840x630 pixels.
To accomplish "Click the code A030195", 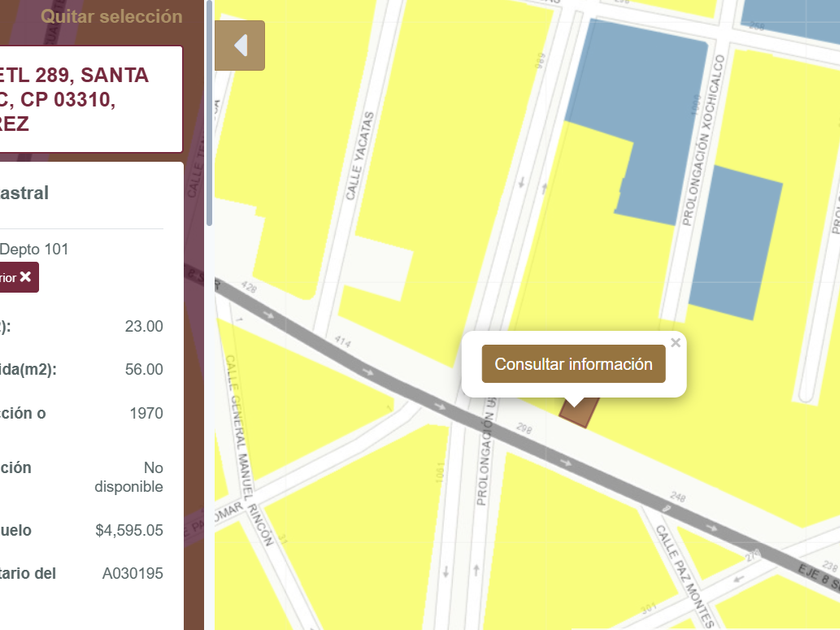I will click(x=132, y=573).
